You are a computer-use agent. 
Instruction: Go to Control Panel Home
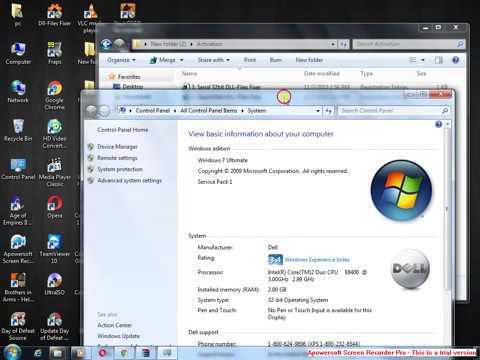[x=123, y=130]
